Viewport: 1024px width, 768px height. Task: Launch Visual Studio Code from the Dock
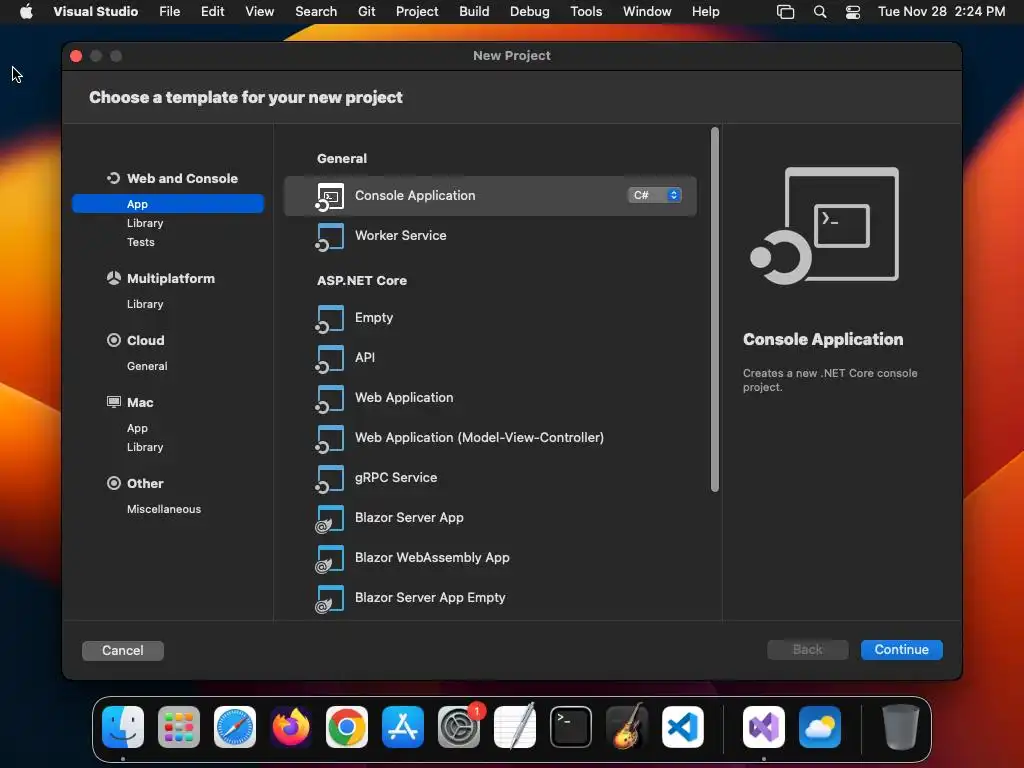coord(683,727)
